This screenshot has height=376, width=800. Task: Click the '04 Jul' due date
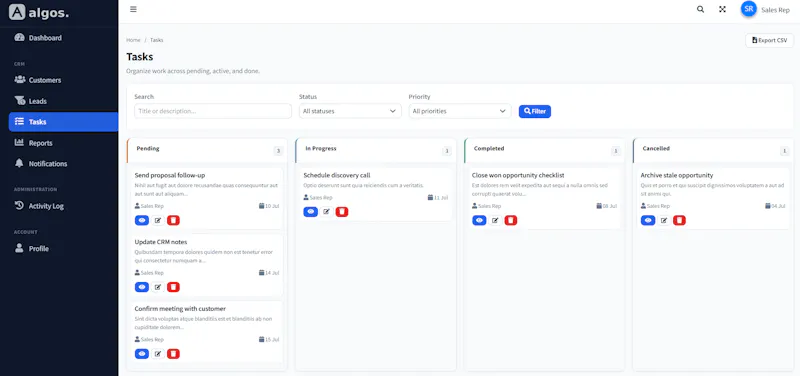click(x=775, y=206)
